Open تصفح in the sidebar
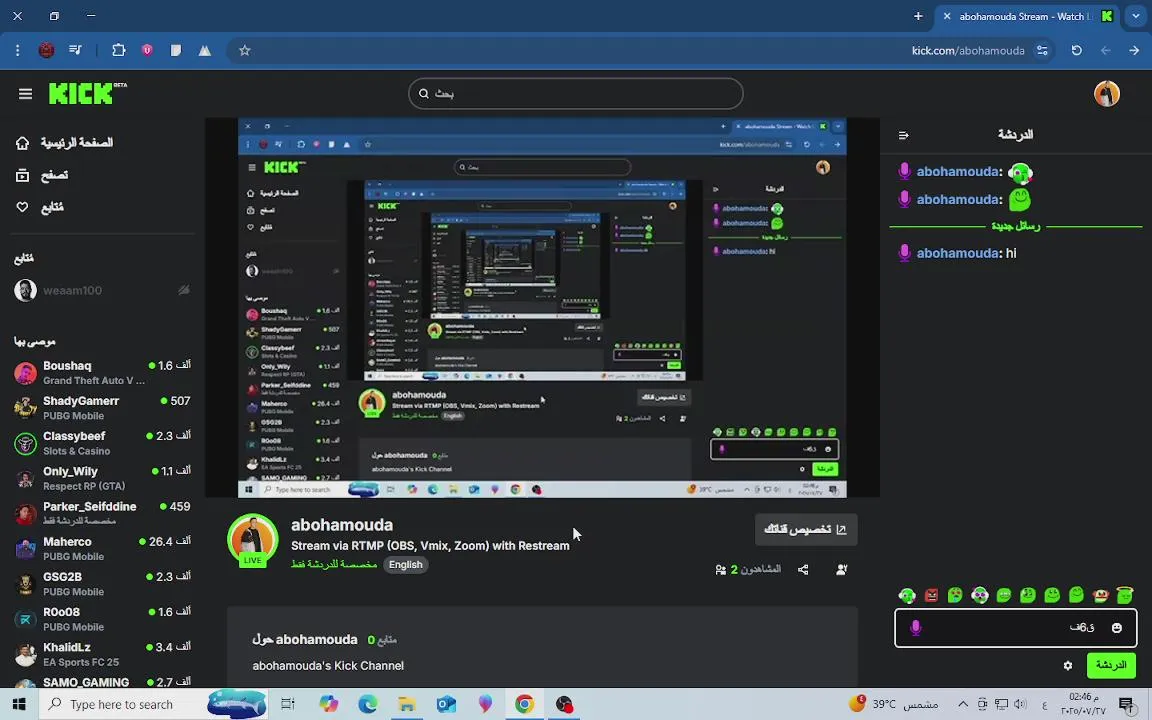 54,175
